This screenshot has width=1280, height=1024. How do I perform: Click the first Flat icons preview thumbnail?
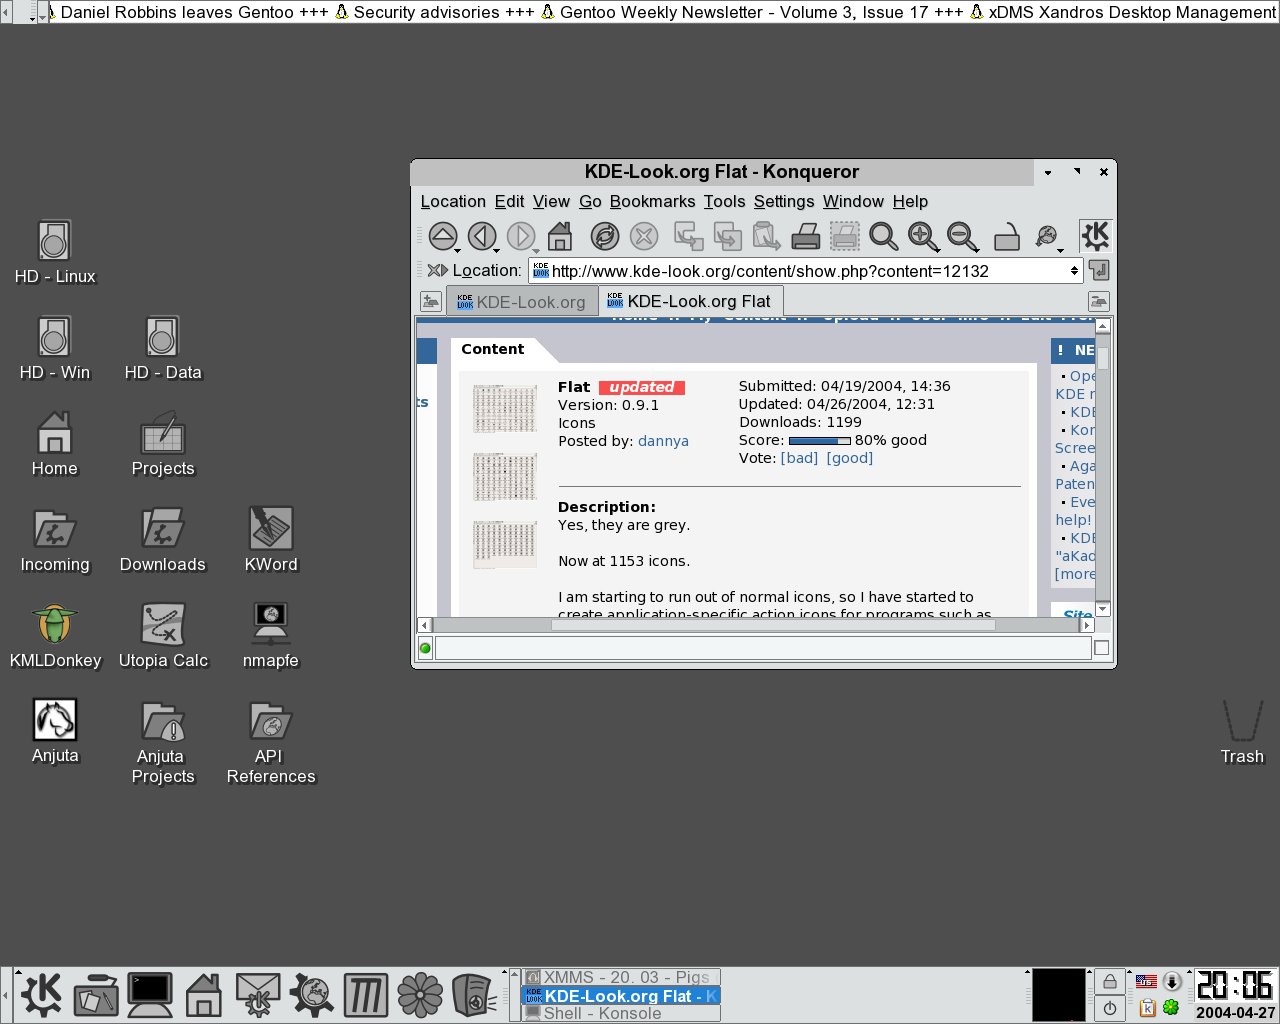tap(504, 408)
